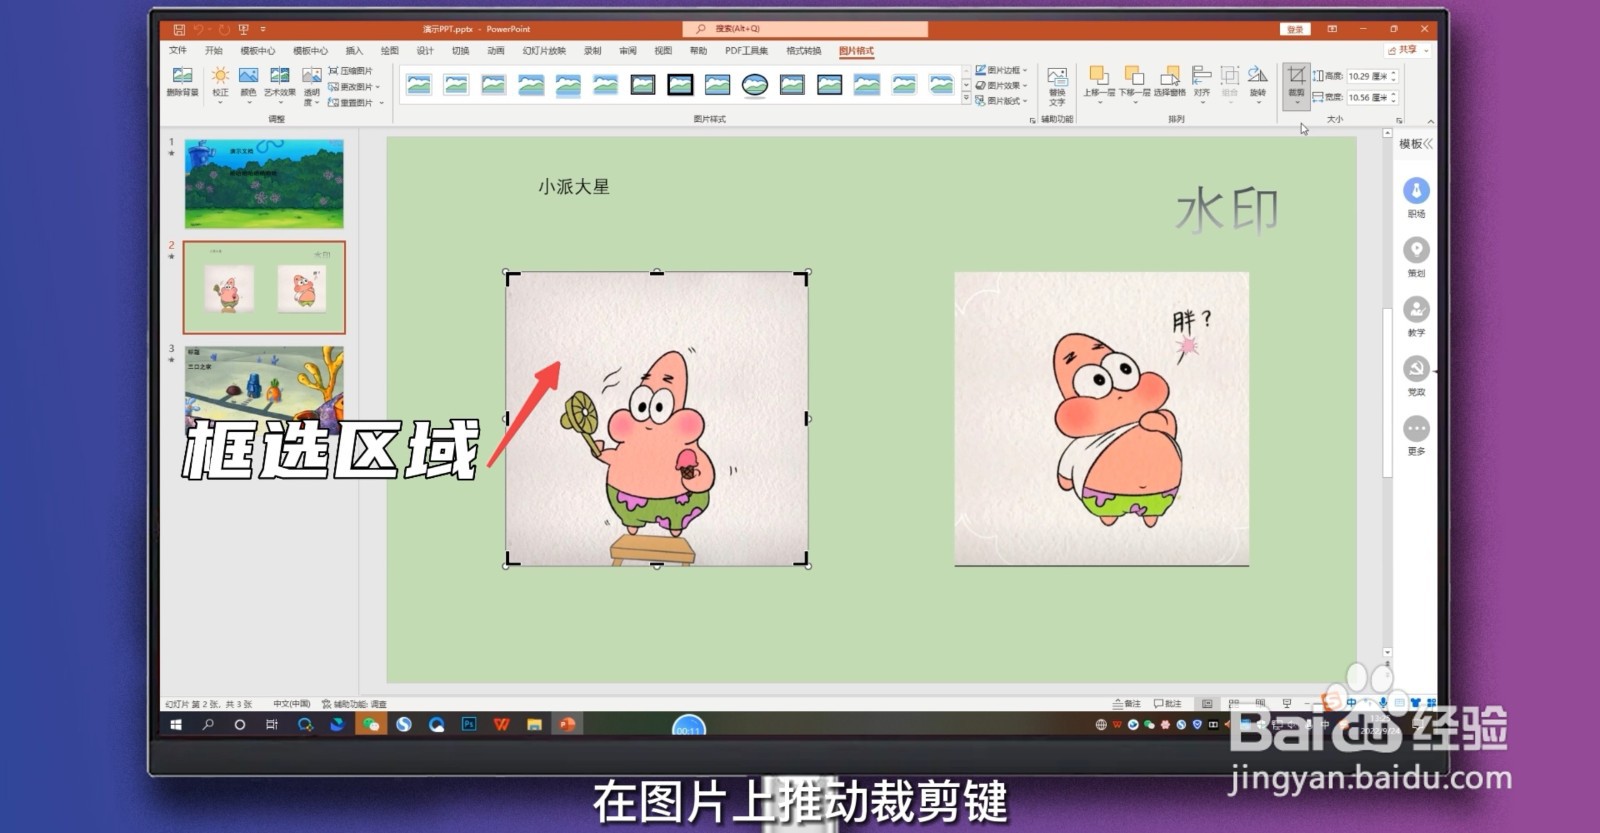
Task: Open the File (文件) menu
Action: tap(178, 50)
